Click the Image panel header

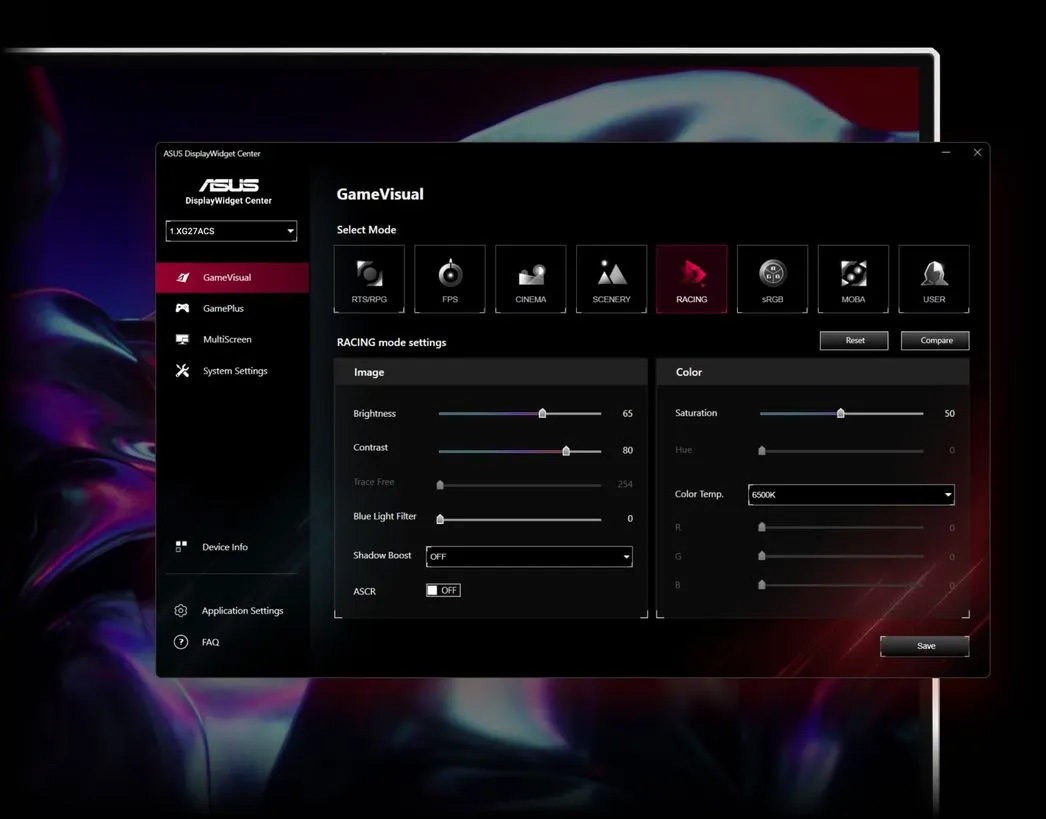pyautogui.click(x=491, y=372)
